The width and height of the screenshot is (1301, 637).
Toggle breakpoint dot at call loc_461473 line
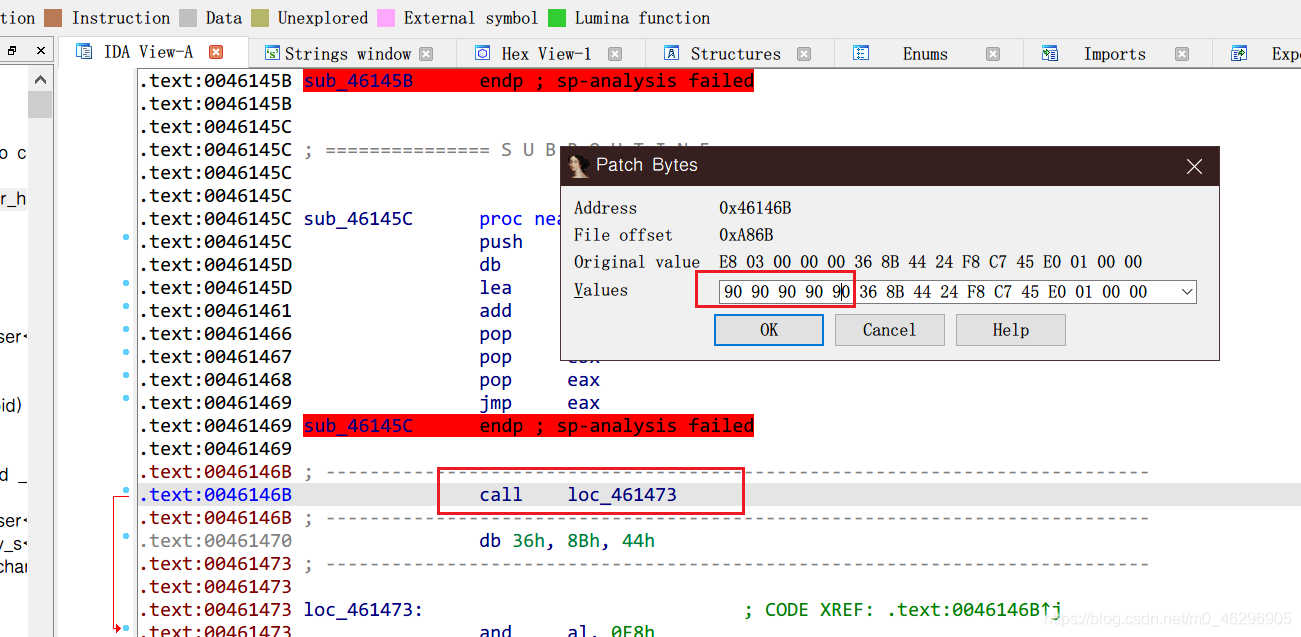[x=125, y=490]
